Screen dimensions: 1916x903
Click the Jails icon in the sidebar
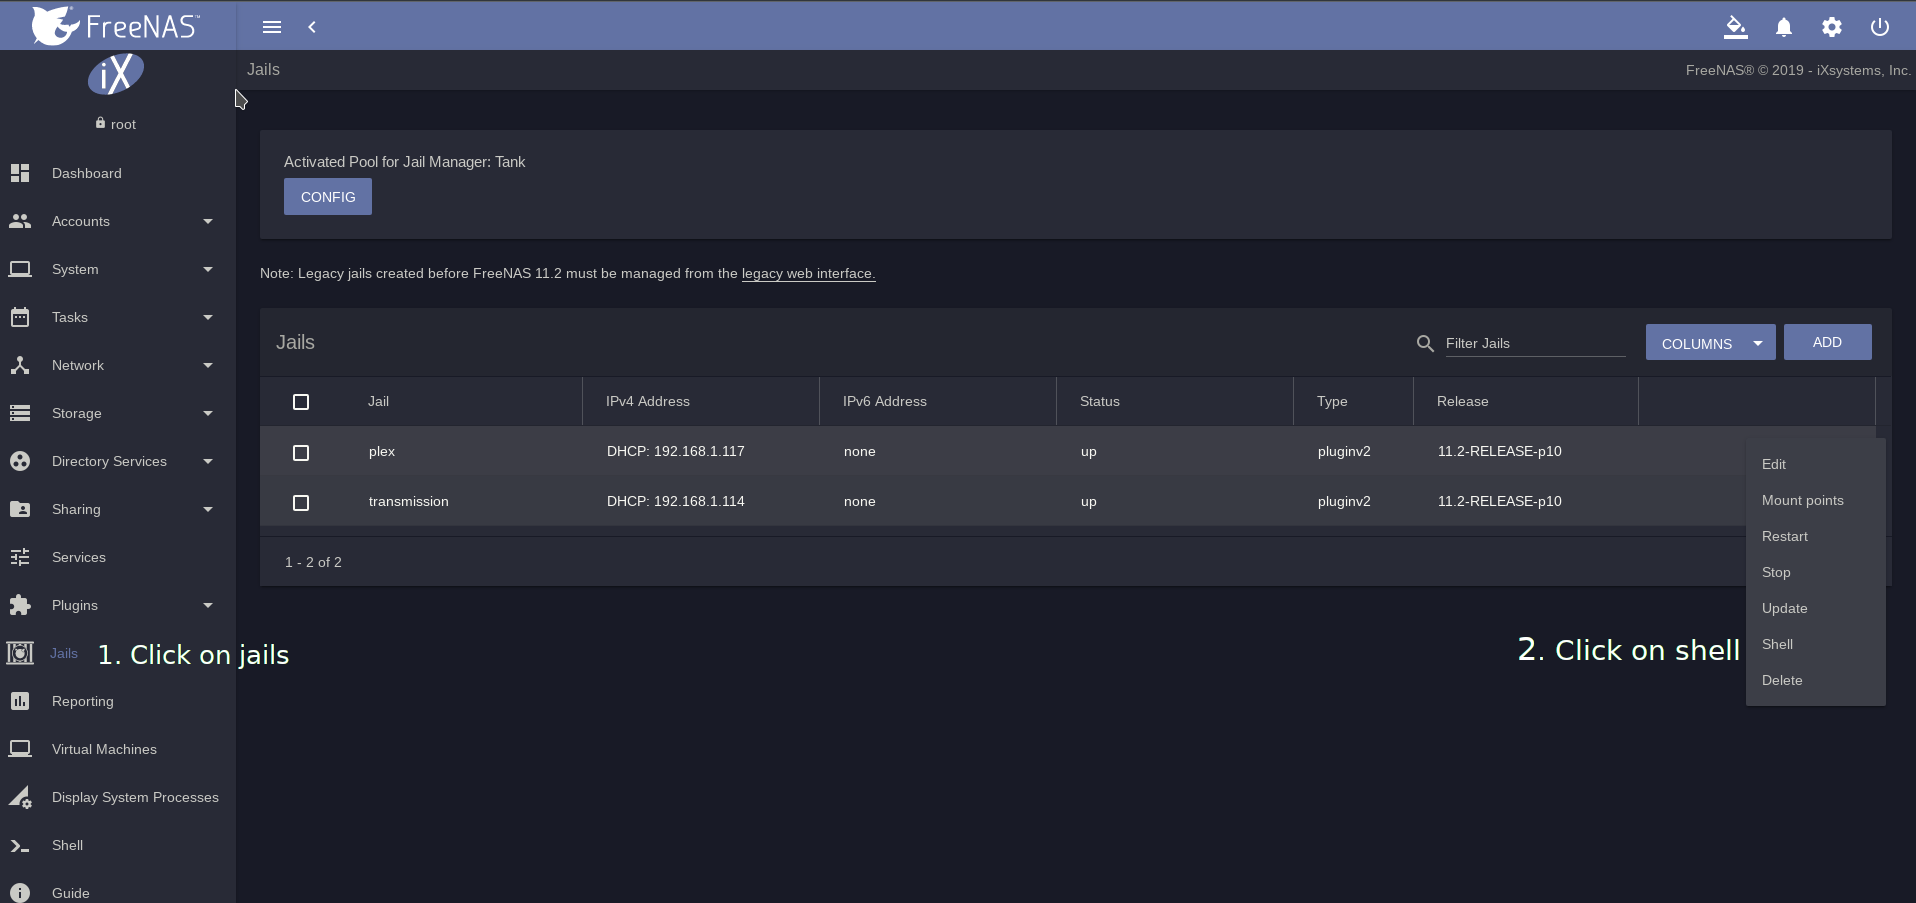click(20, 653)
